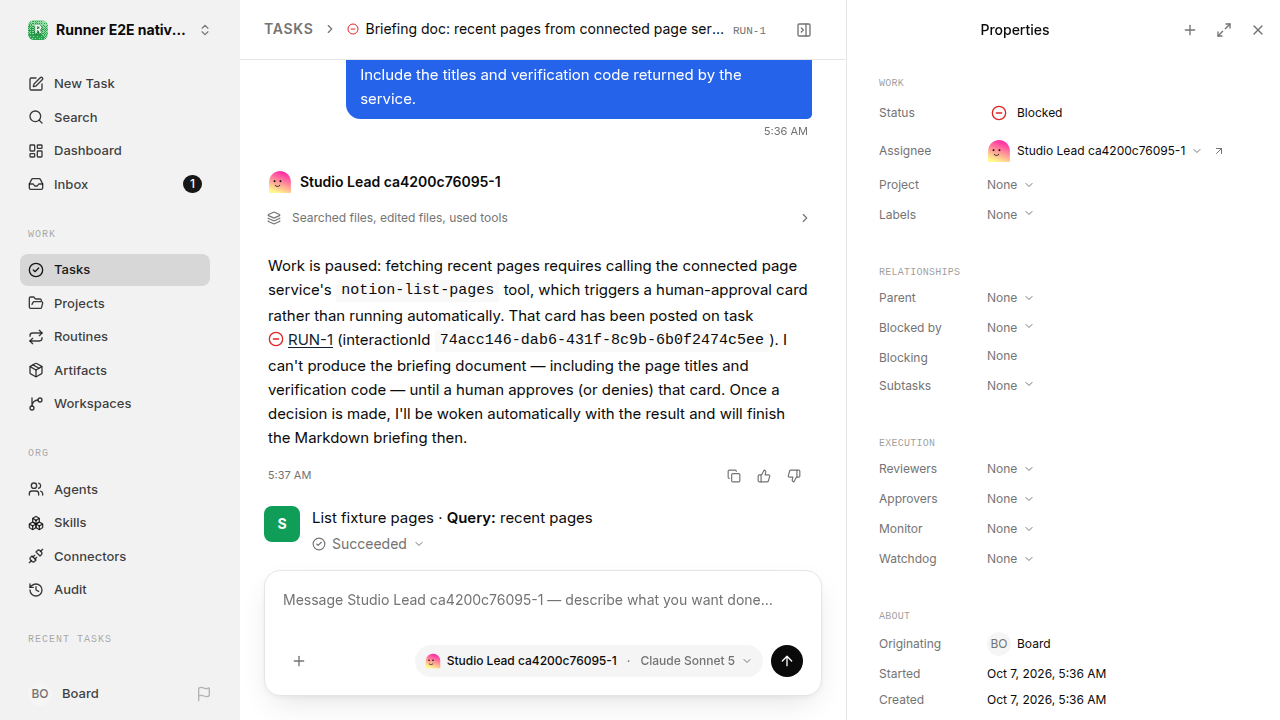Image resolution: width=1280 pixels, height=720 pixels.
Task: Toggle the side panel icon in header
Action: click(x=804, y=30)
